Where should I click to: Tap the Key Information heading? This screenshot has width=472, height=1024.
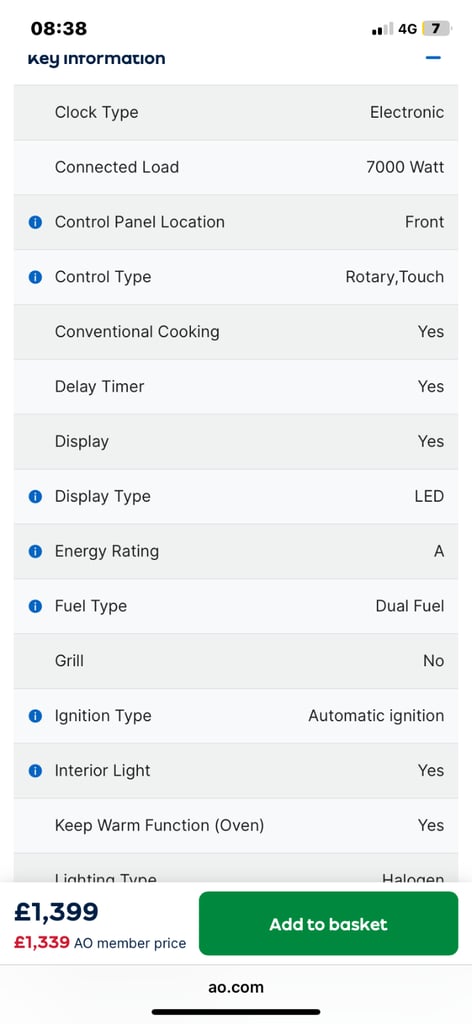(96, 58)
